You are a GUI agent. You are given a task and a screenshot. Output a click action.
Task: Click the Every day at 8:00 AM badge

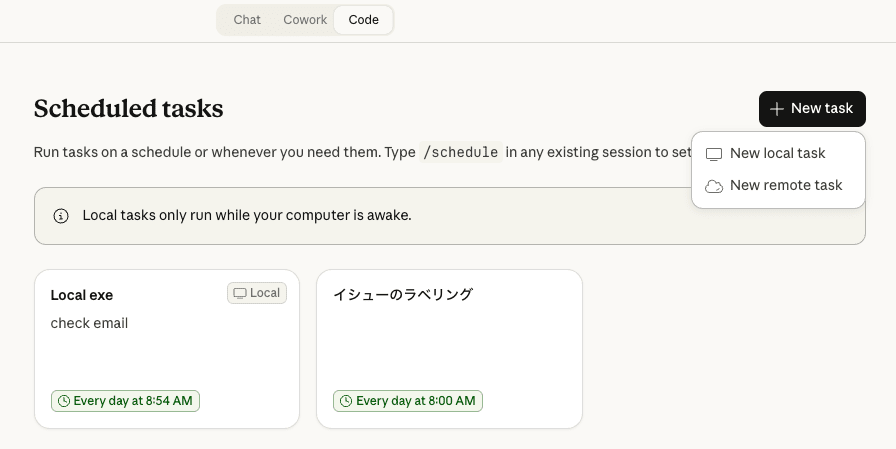pos(408,401)
